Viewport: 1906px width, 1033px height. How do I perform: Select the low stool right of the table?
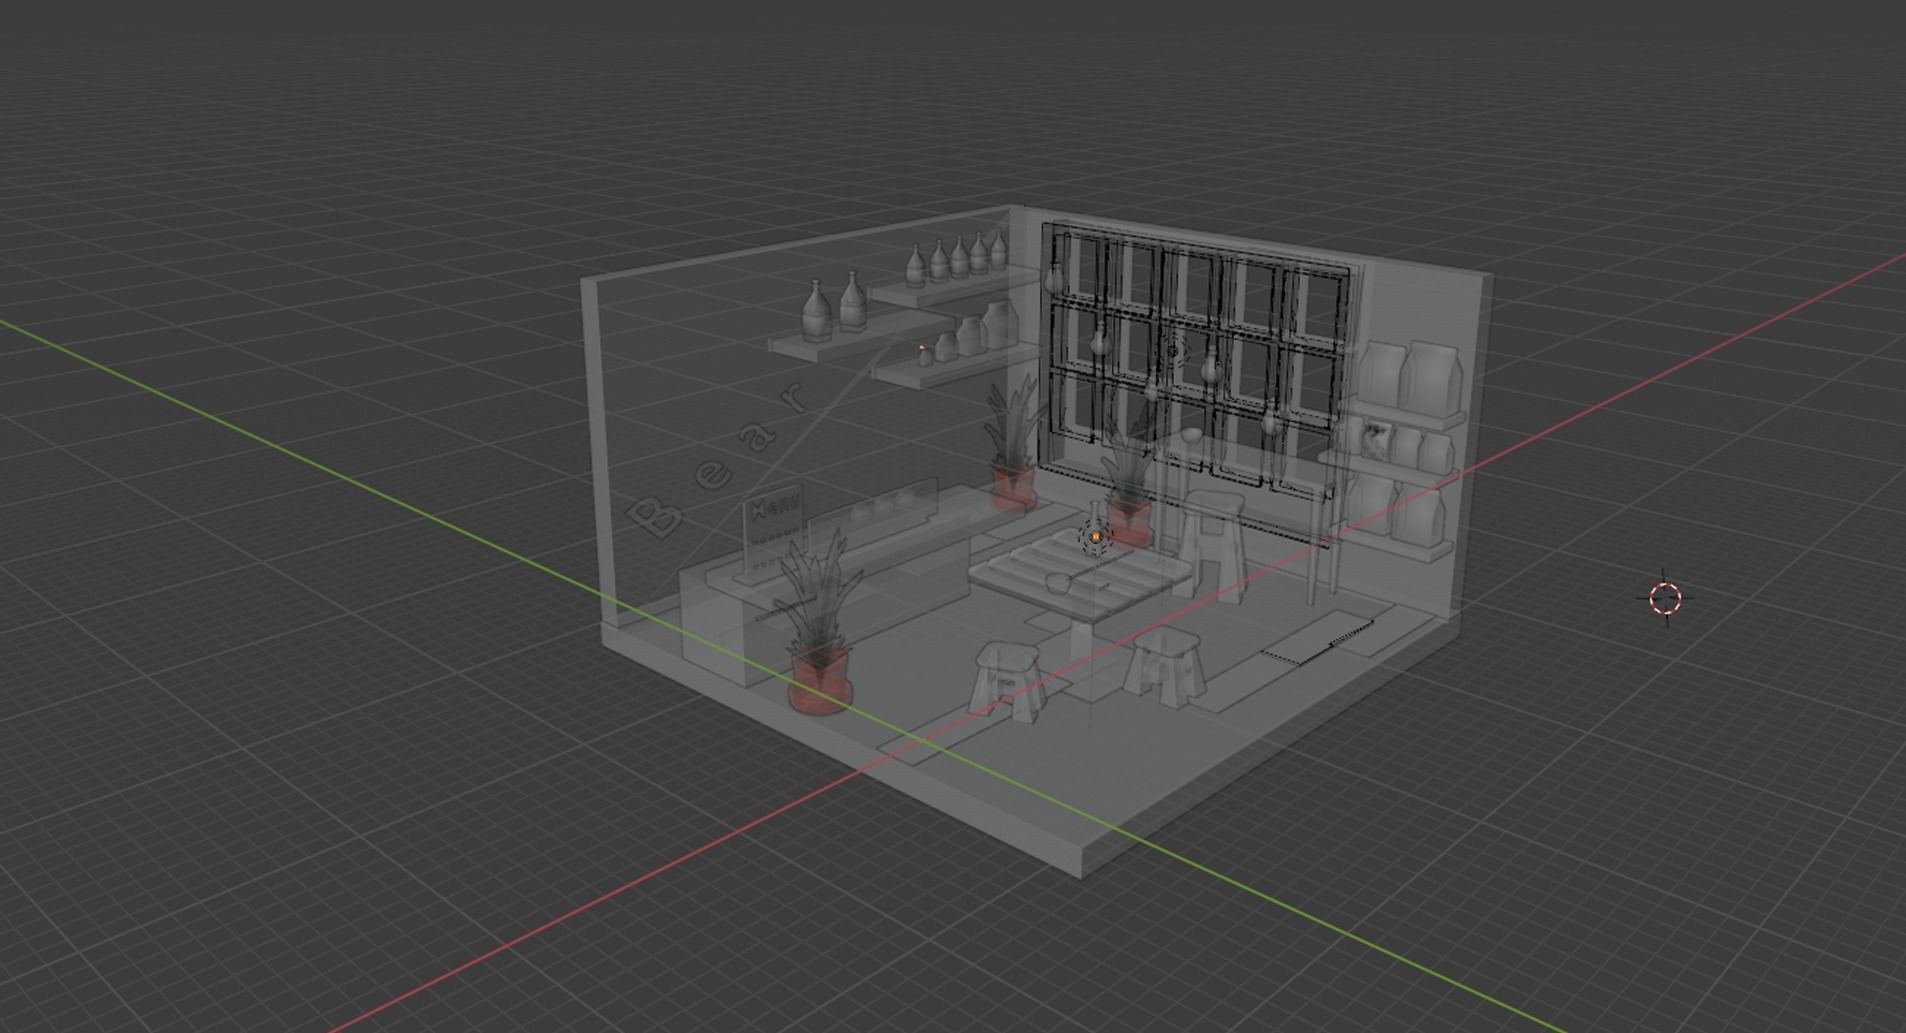click(1166, 667)
